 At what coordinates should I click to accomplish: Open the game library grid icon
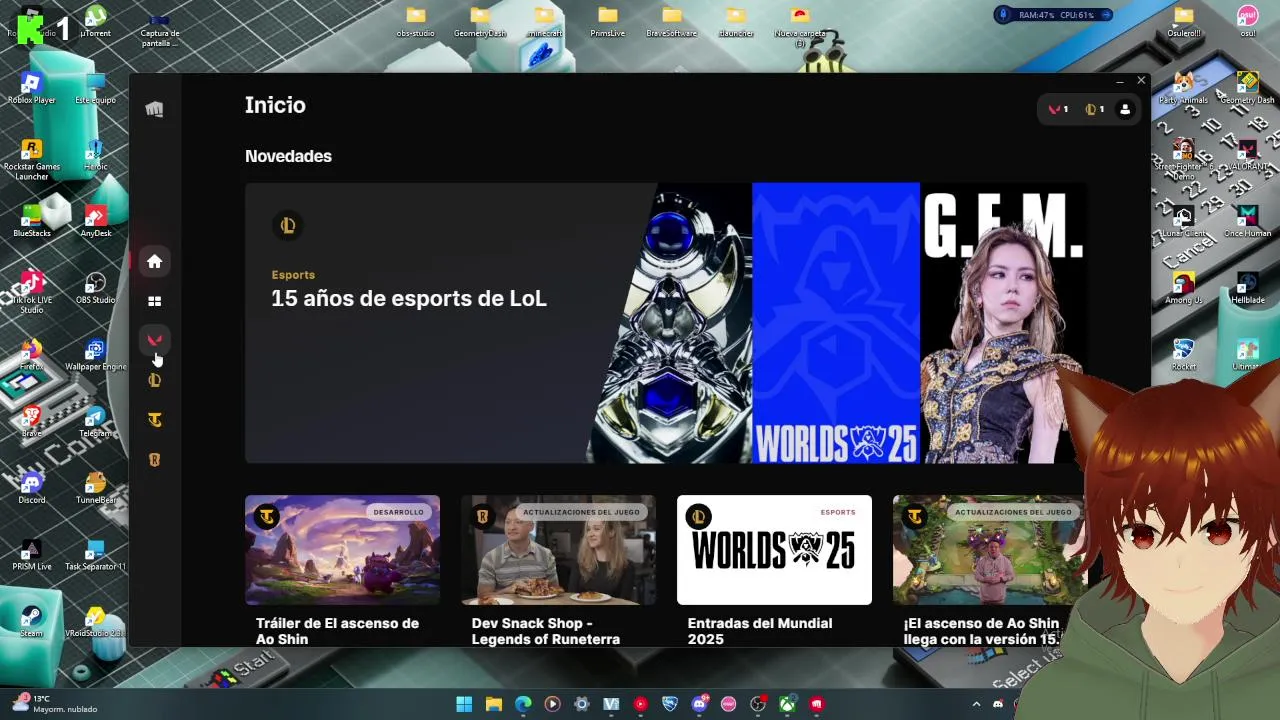point(154,301)
